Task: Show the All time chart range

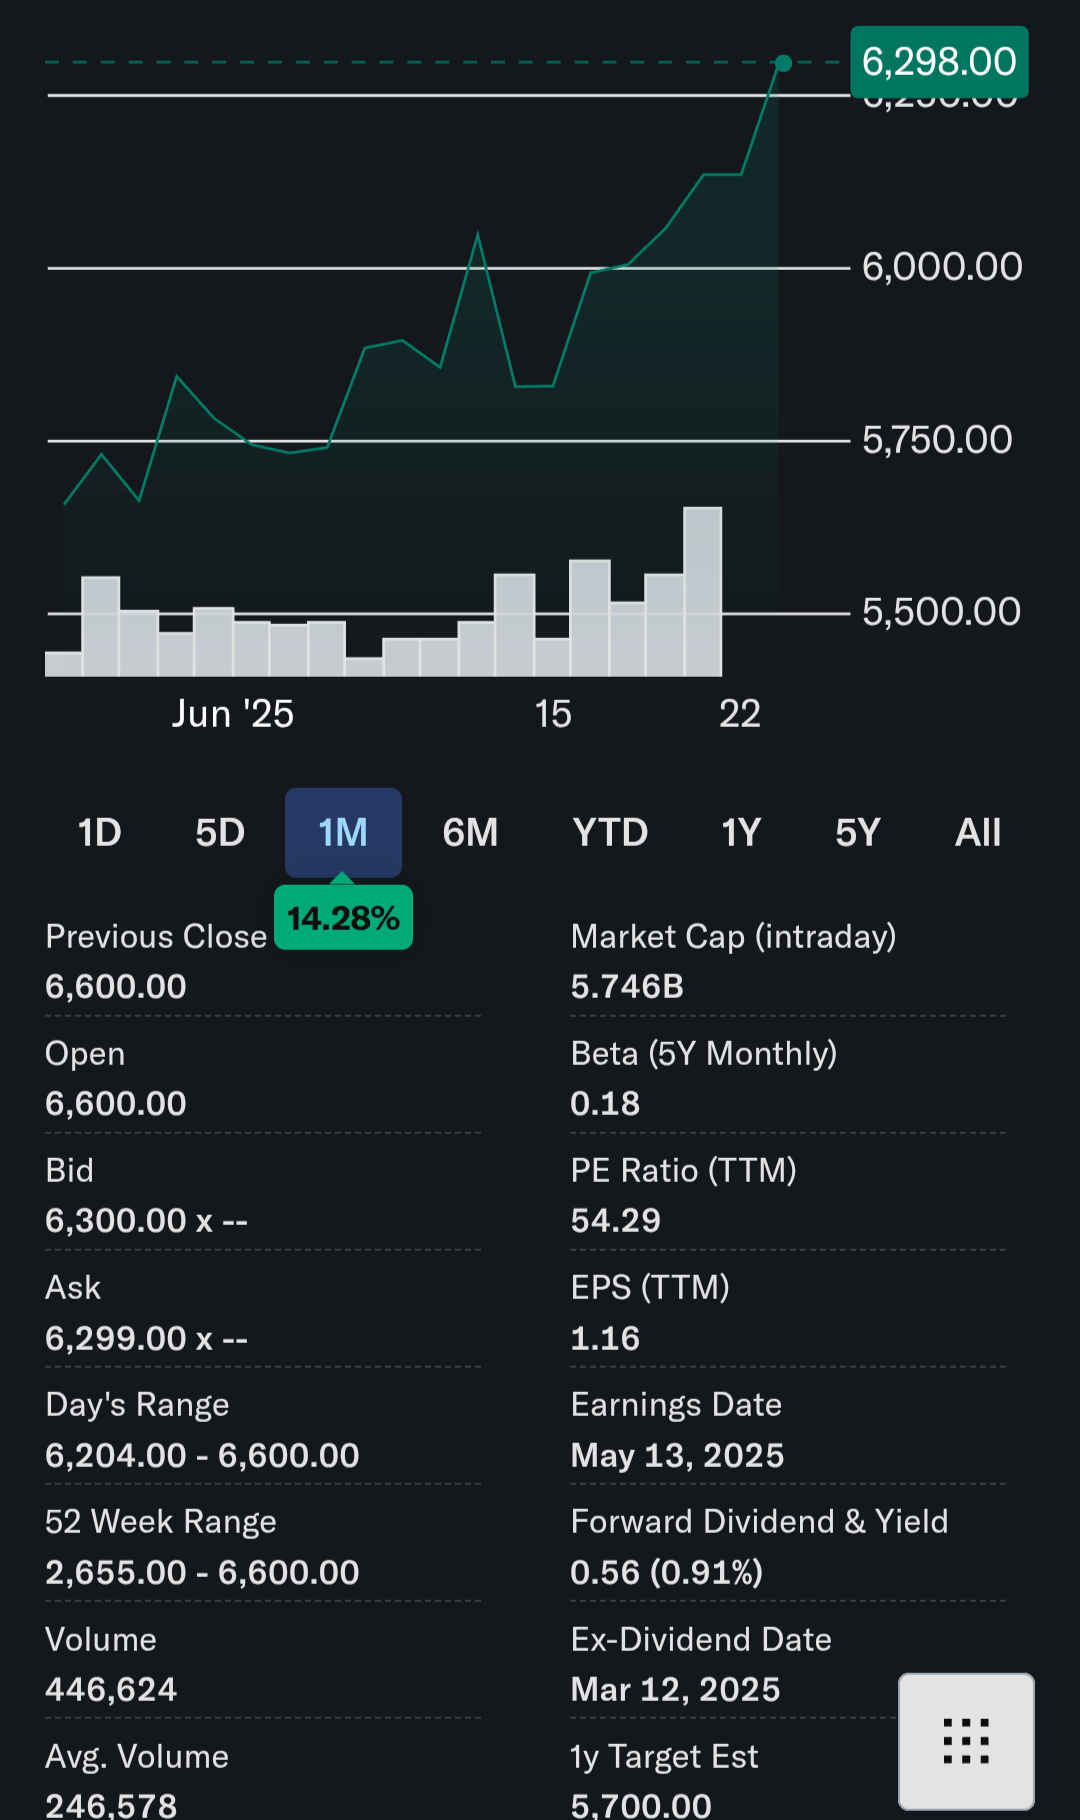Action: point(978,833)
